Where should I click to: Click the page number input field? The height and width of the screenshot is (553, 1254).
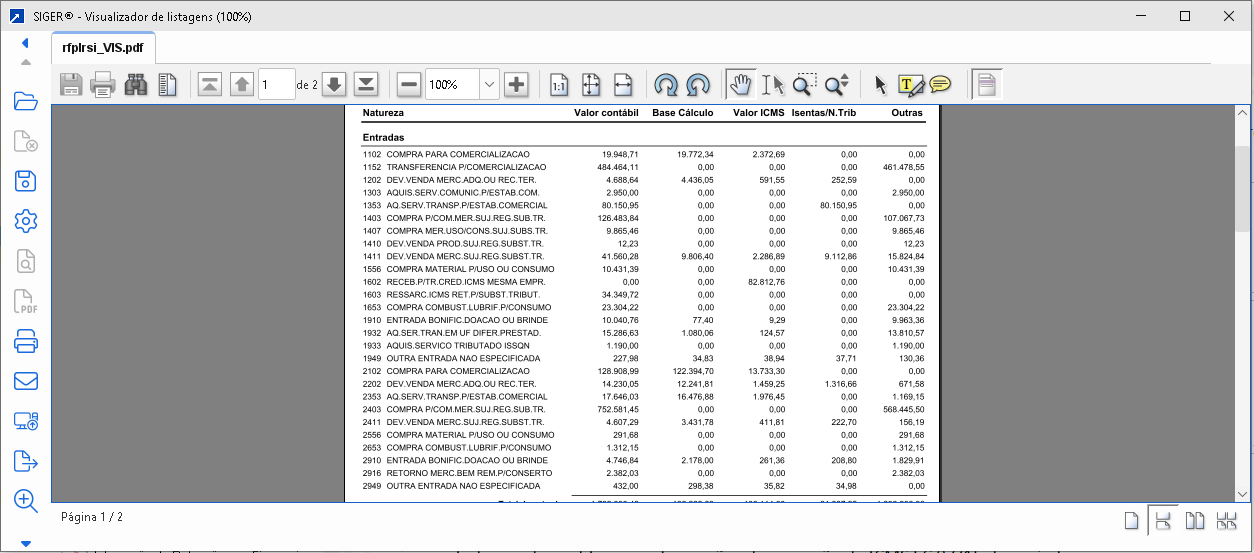[275, 85]
